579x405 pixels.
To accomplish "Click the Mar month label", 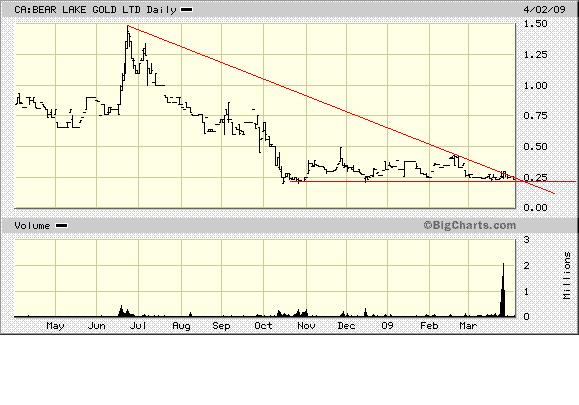I will click(468, 326).
